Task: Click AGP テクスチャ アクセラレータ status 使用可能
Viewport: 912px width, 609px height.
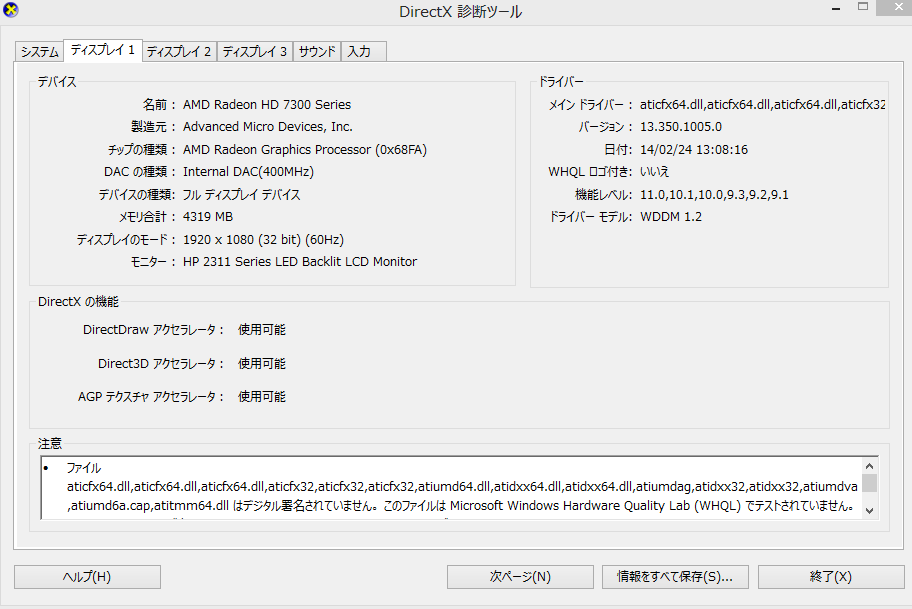Action: (262, 397)
